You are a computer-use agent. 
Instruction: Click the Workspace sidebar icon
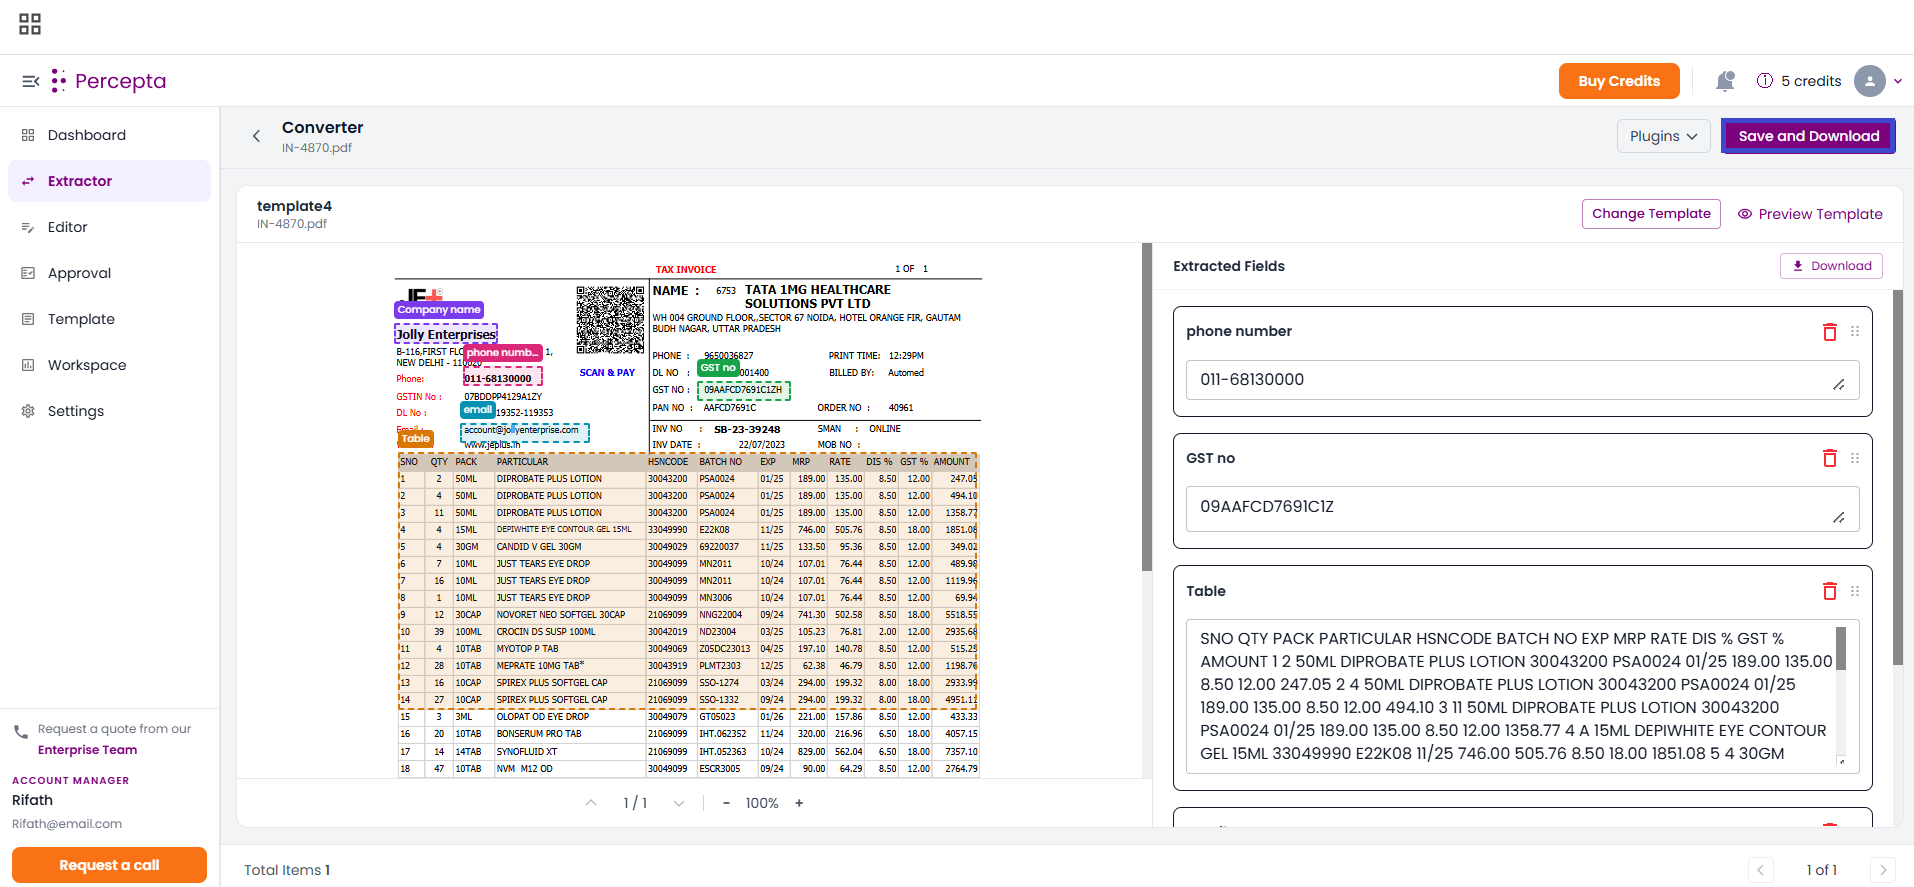[28, 365]
